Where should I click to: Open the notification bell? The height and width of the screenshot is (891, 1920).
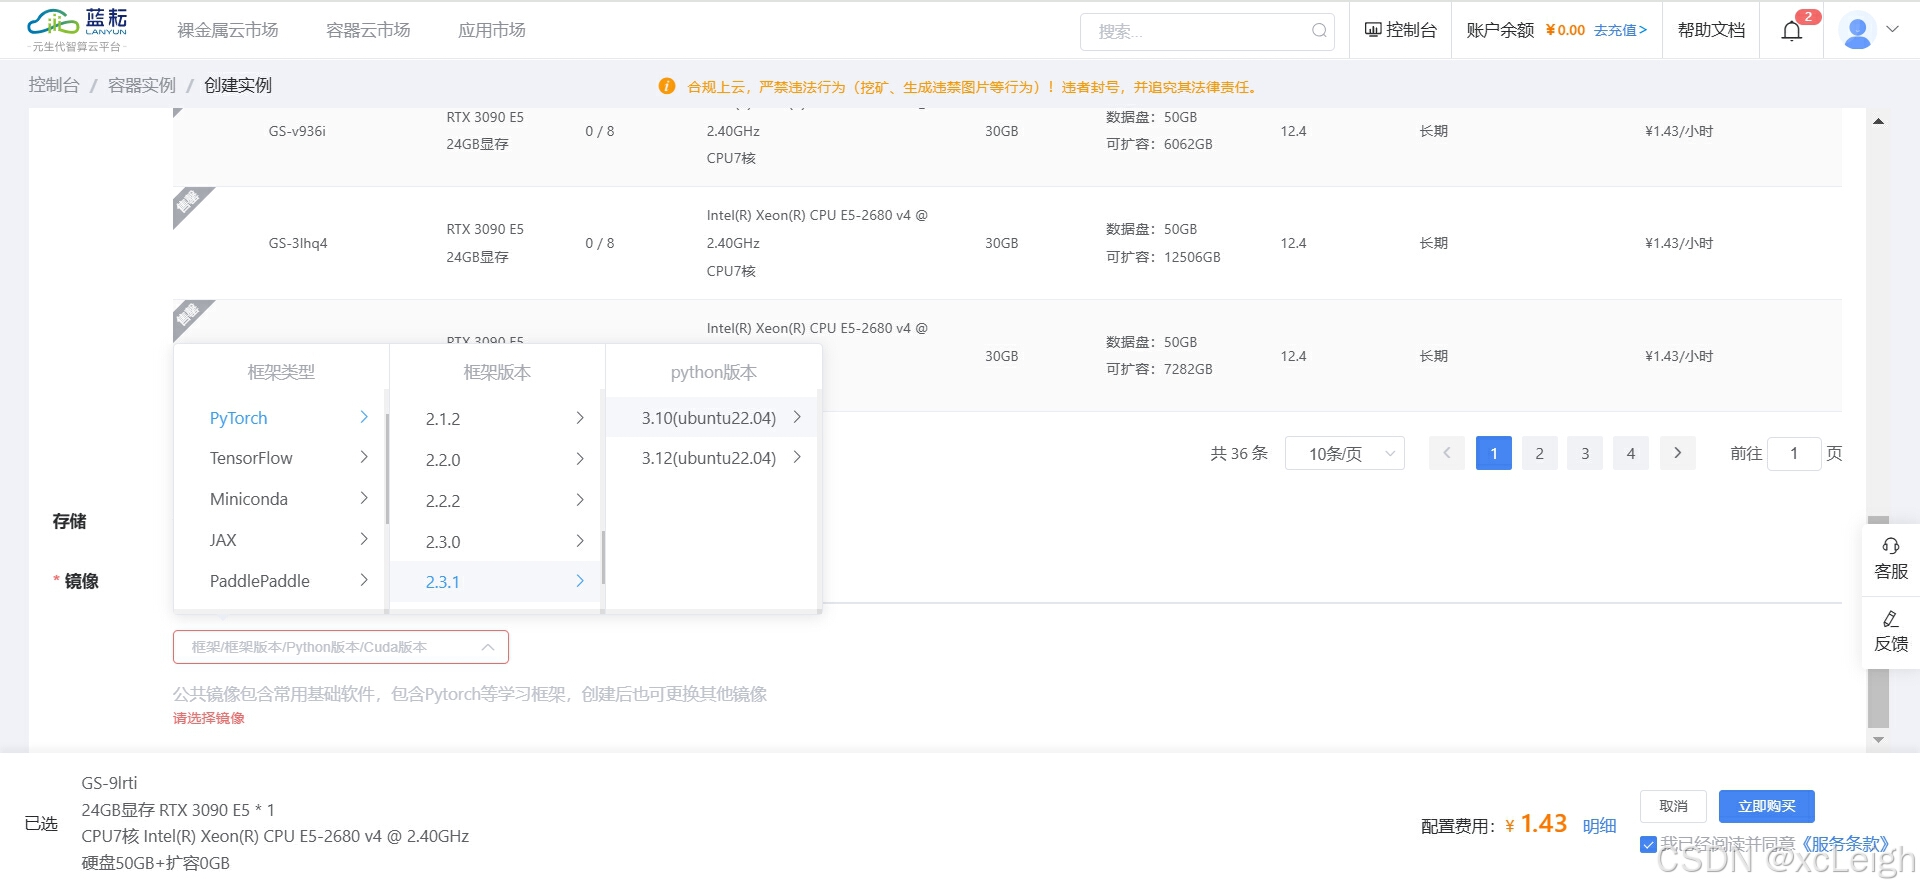1792,31
